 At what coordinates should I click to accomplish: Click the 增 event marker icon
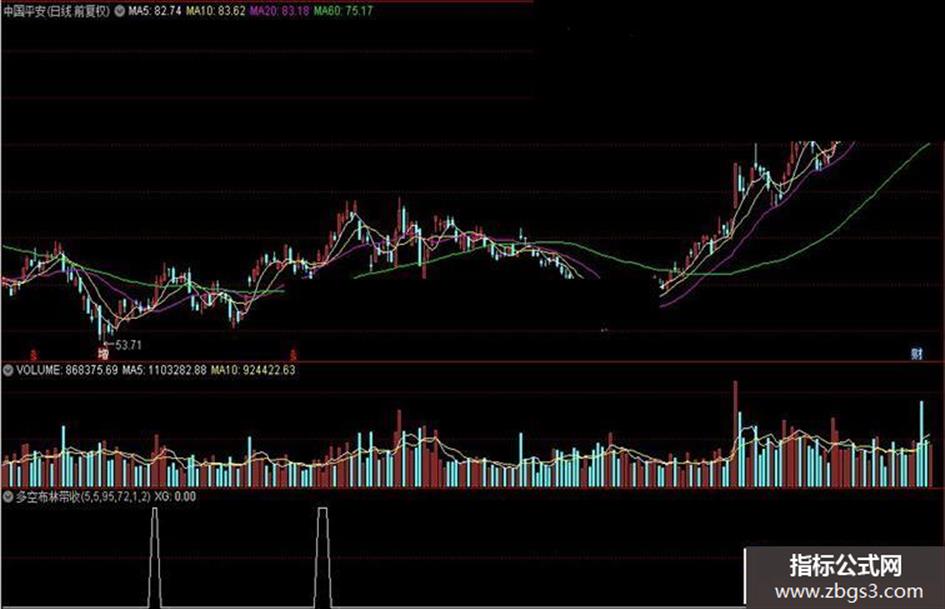coord(103,353)
